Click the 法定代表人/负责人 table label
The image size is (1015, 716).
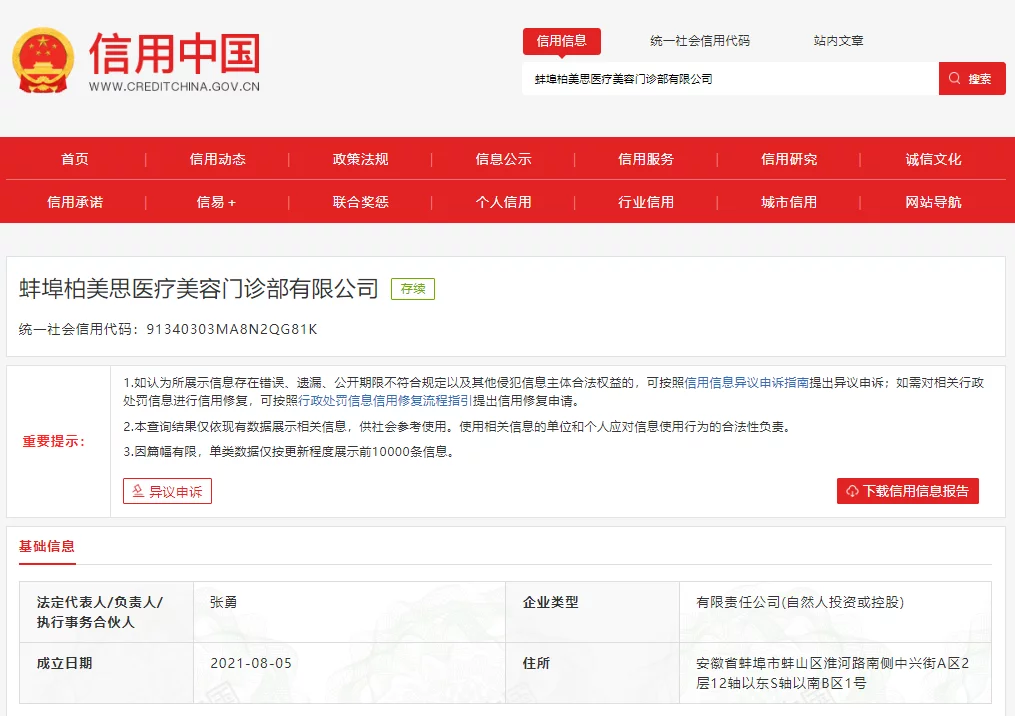pyautogui.click(x=100, y=612)
